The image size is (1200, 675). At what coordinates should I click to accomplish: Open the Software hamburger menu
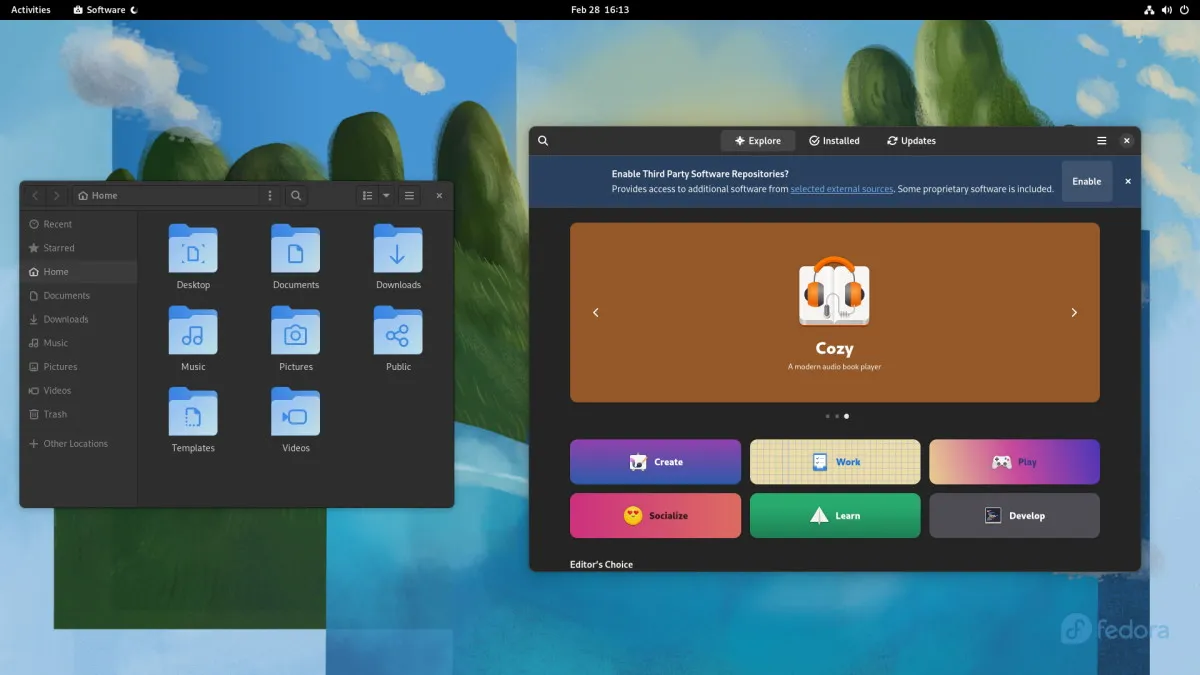[x=1101, y=141]
